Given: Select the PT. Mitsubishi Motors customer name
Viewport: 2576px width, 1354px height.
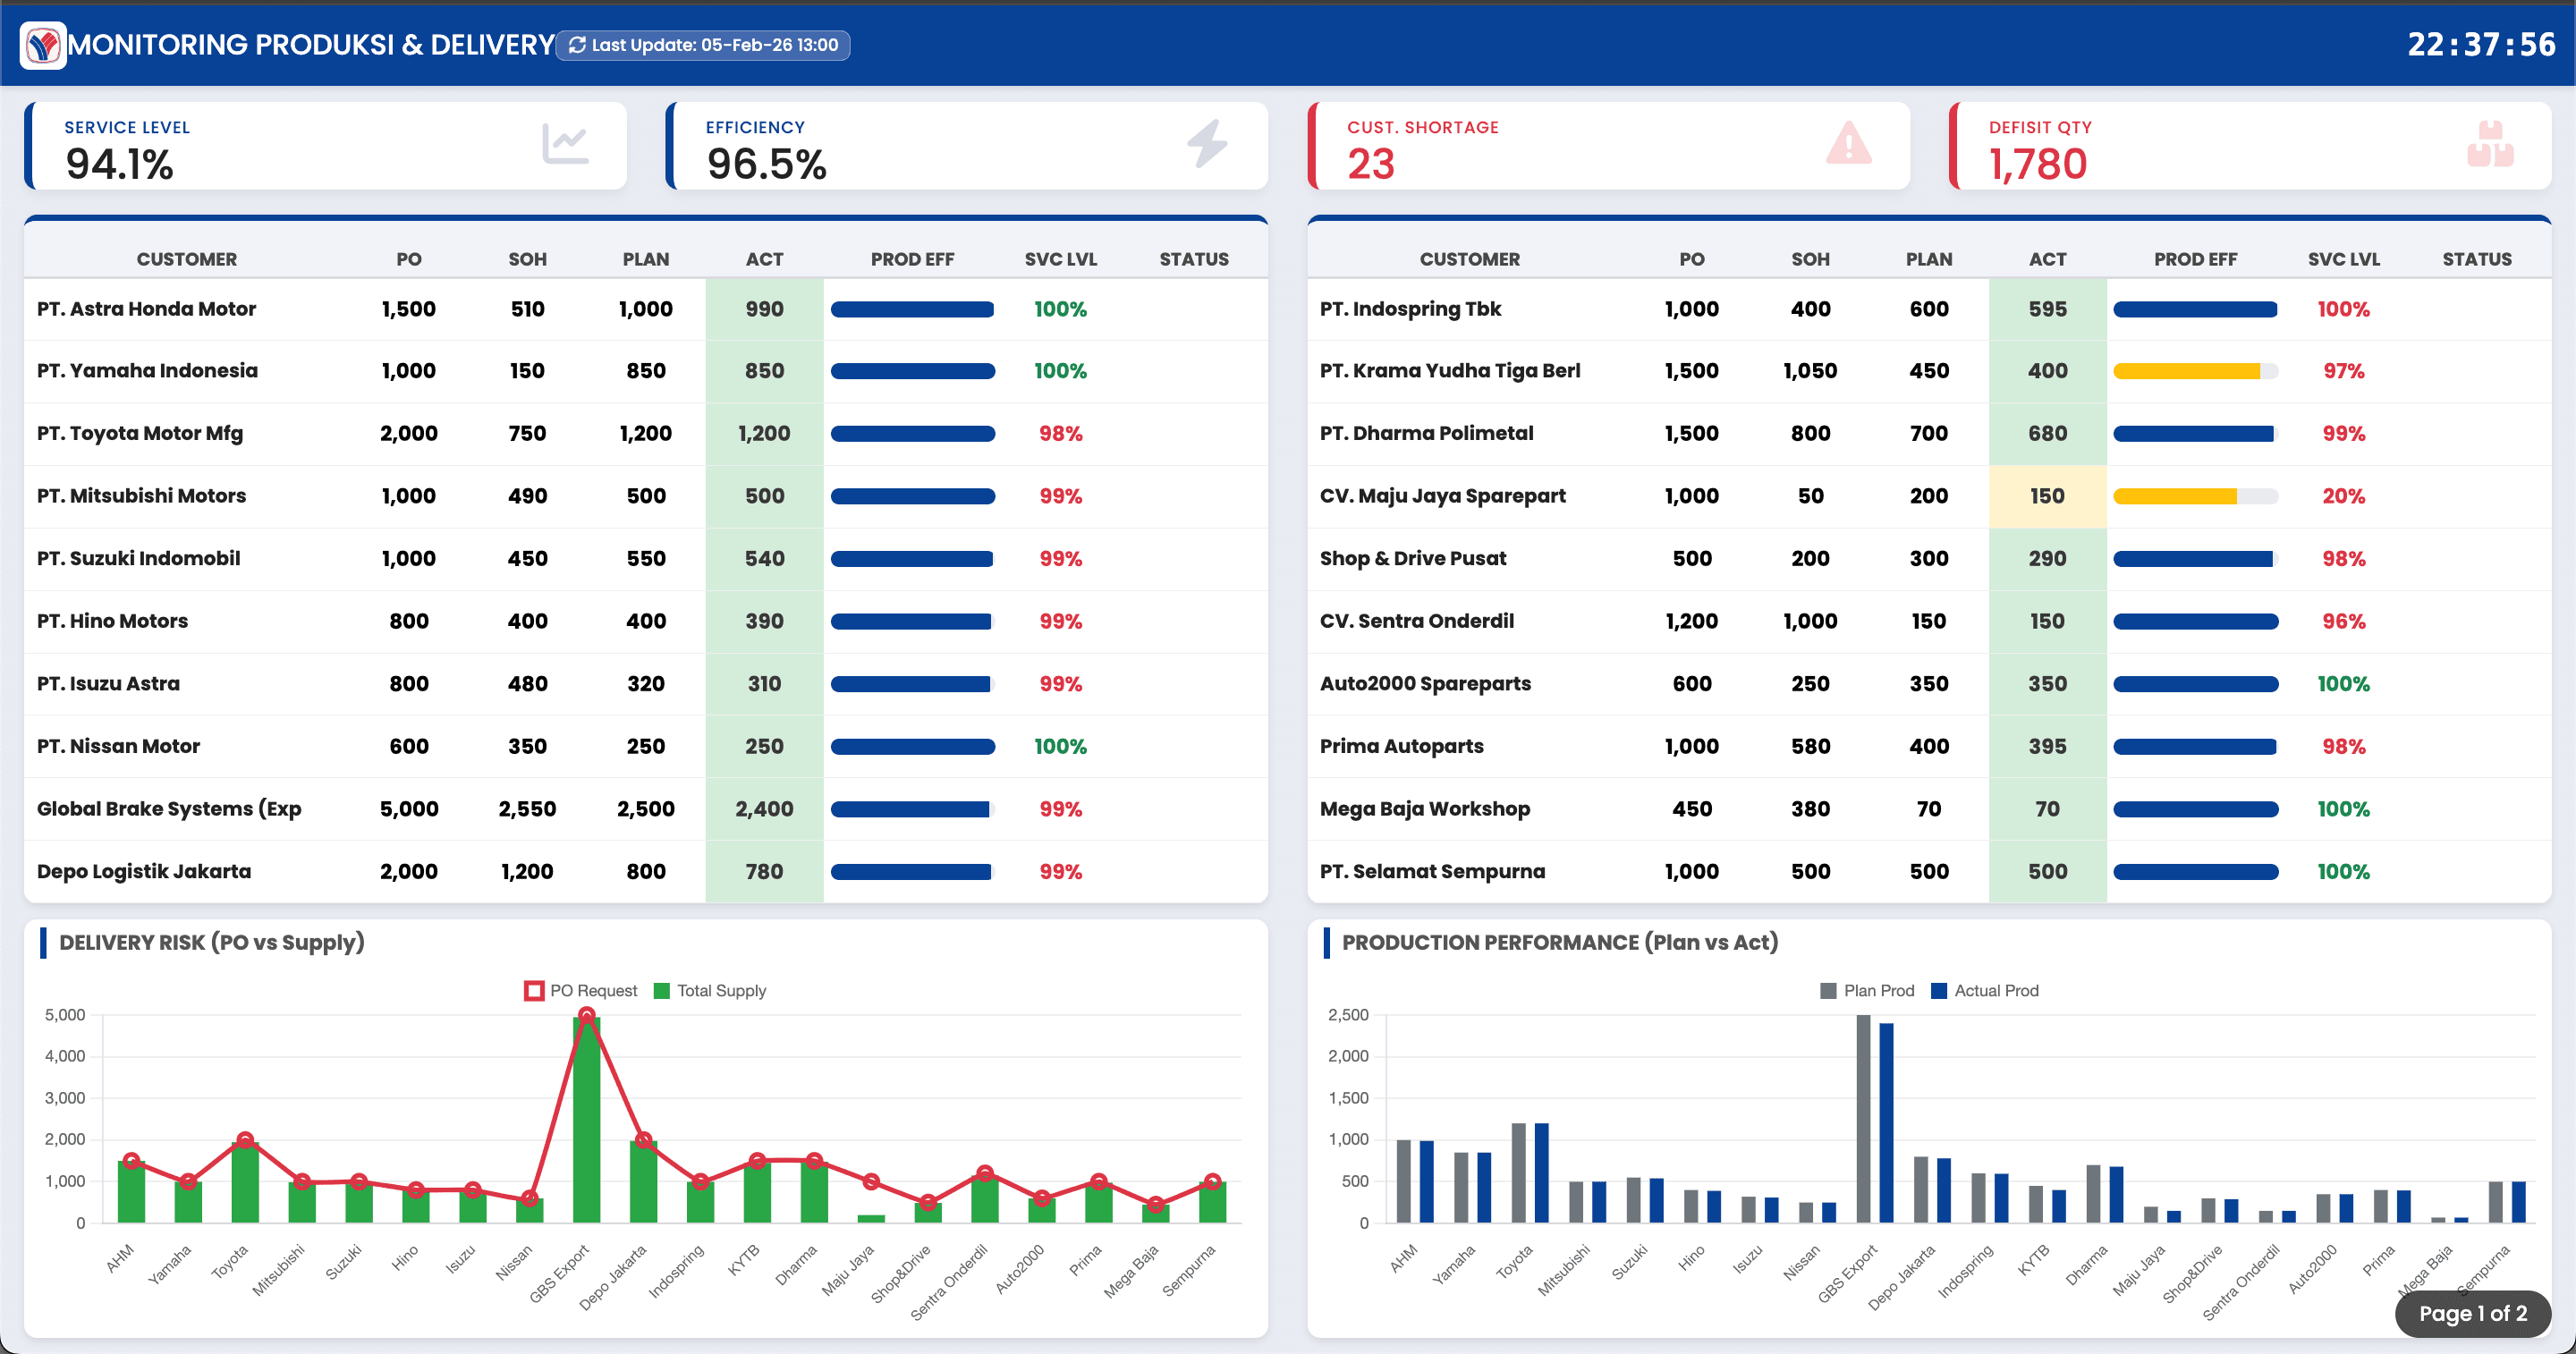Looking at the screenshot, I should [x=142, y=496].
